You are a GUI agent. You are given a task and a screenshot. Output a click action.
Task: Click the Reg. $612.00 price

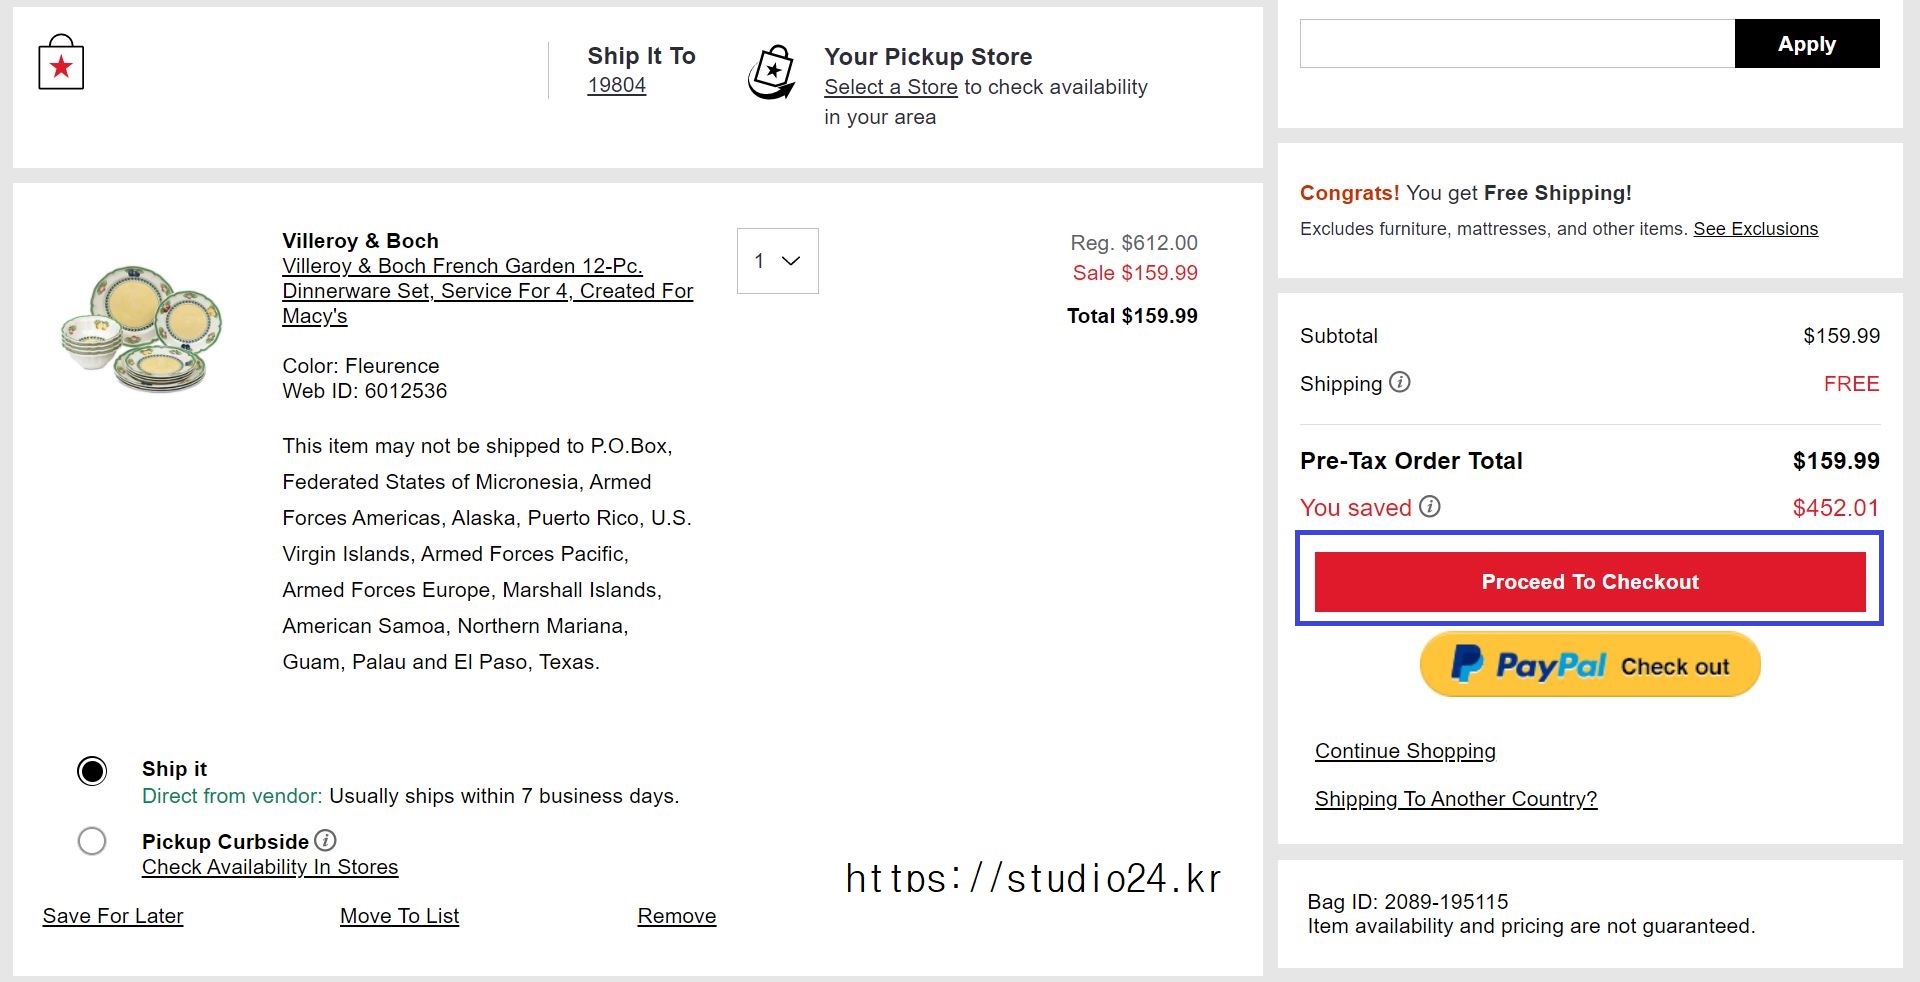tap(1134, 243)
